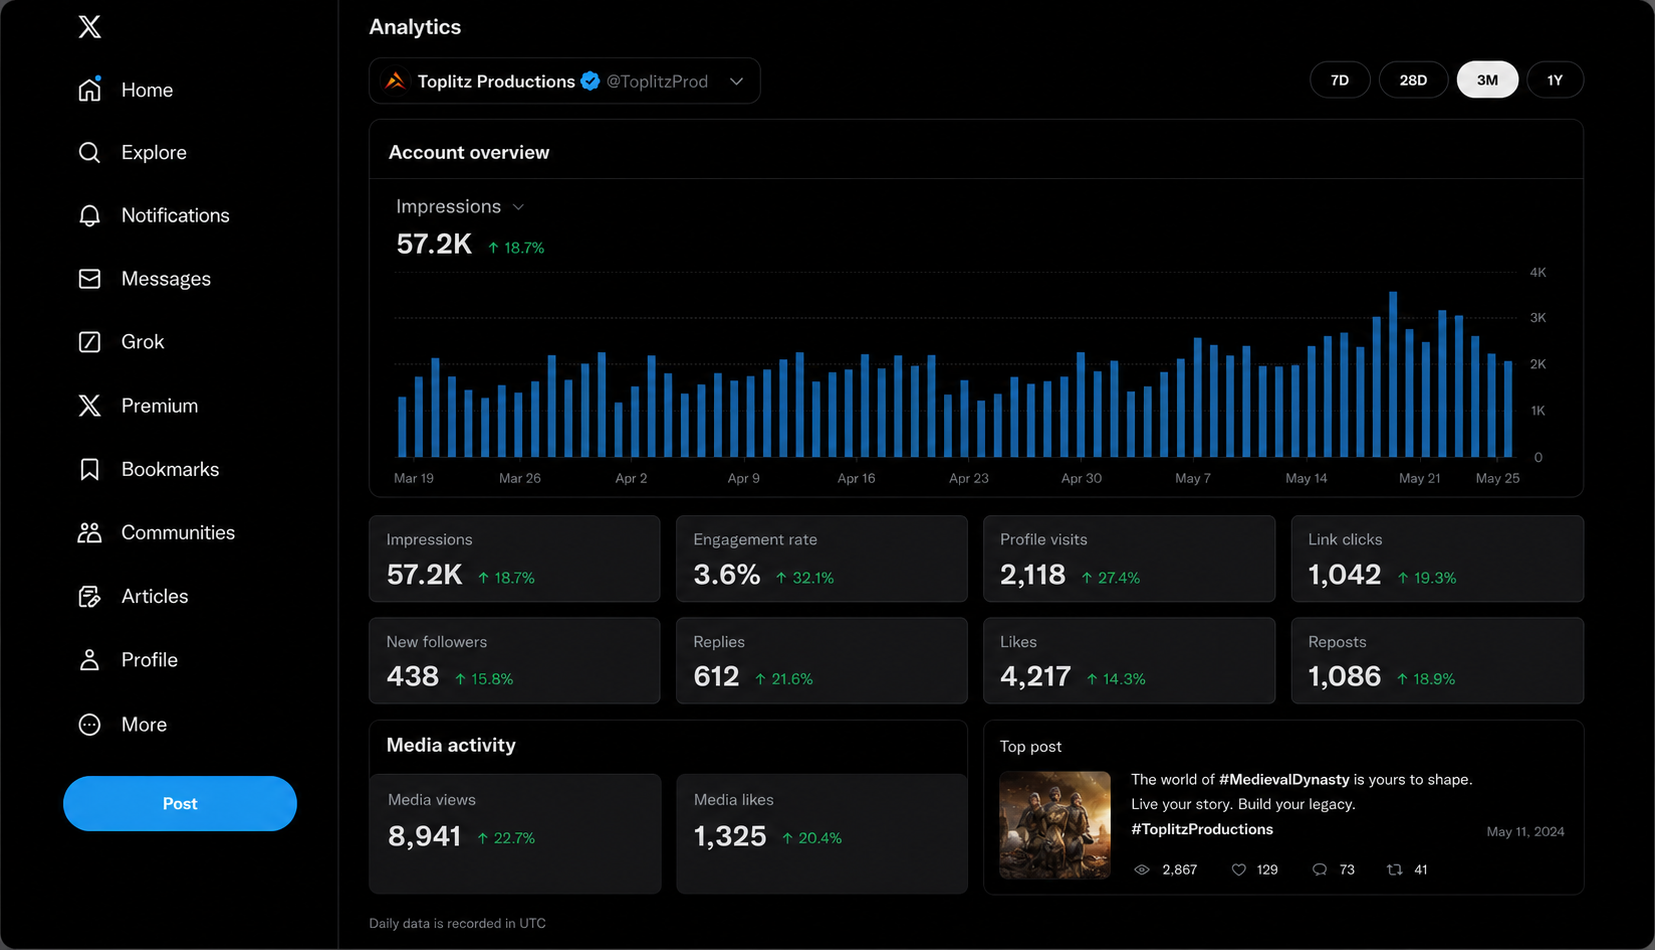Select the 28D time range
The width and height of the screenshot is (1655, 950).
1413,80
